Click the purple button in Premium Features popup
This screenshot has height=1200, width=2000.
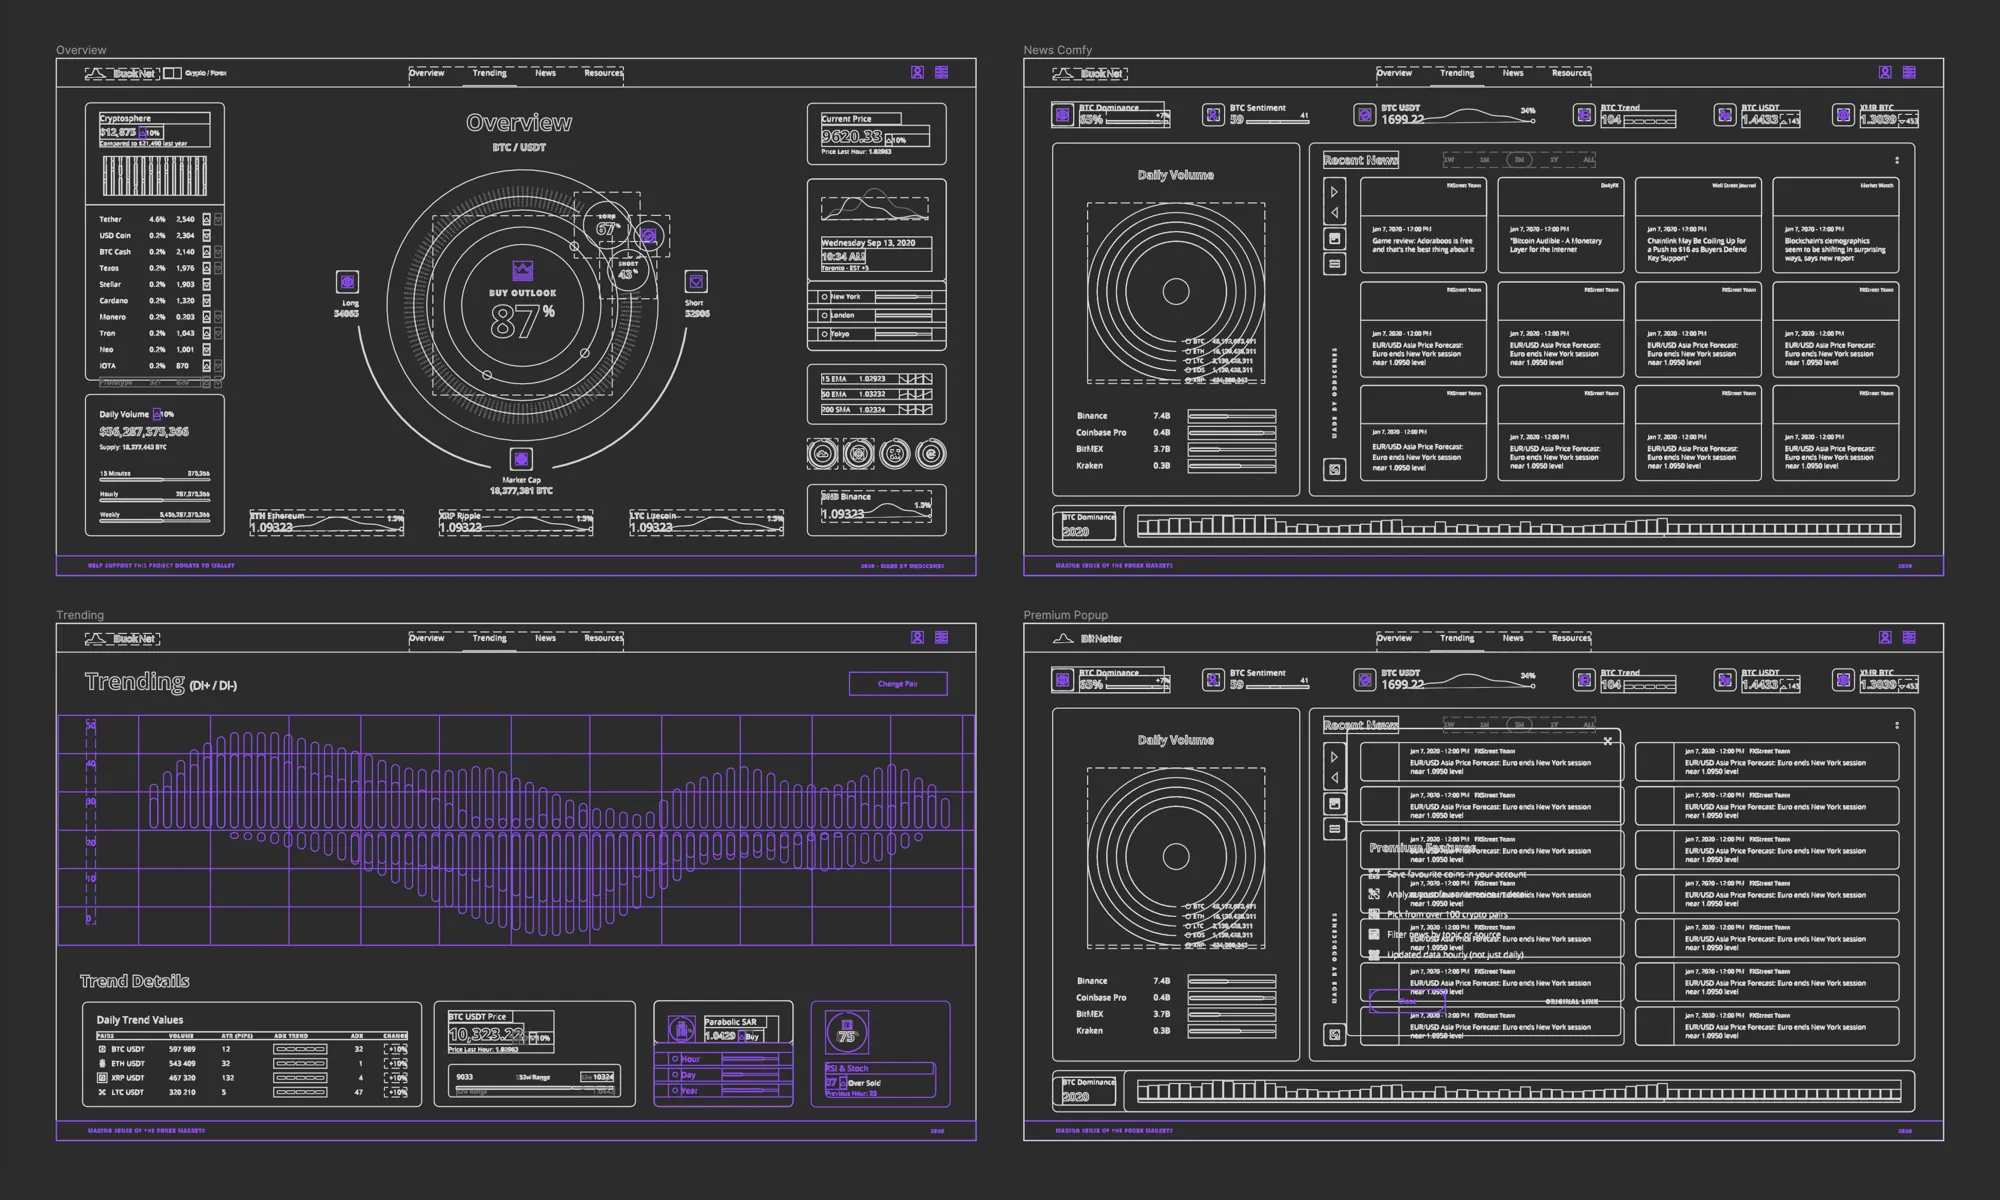1407,1001
